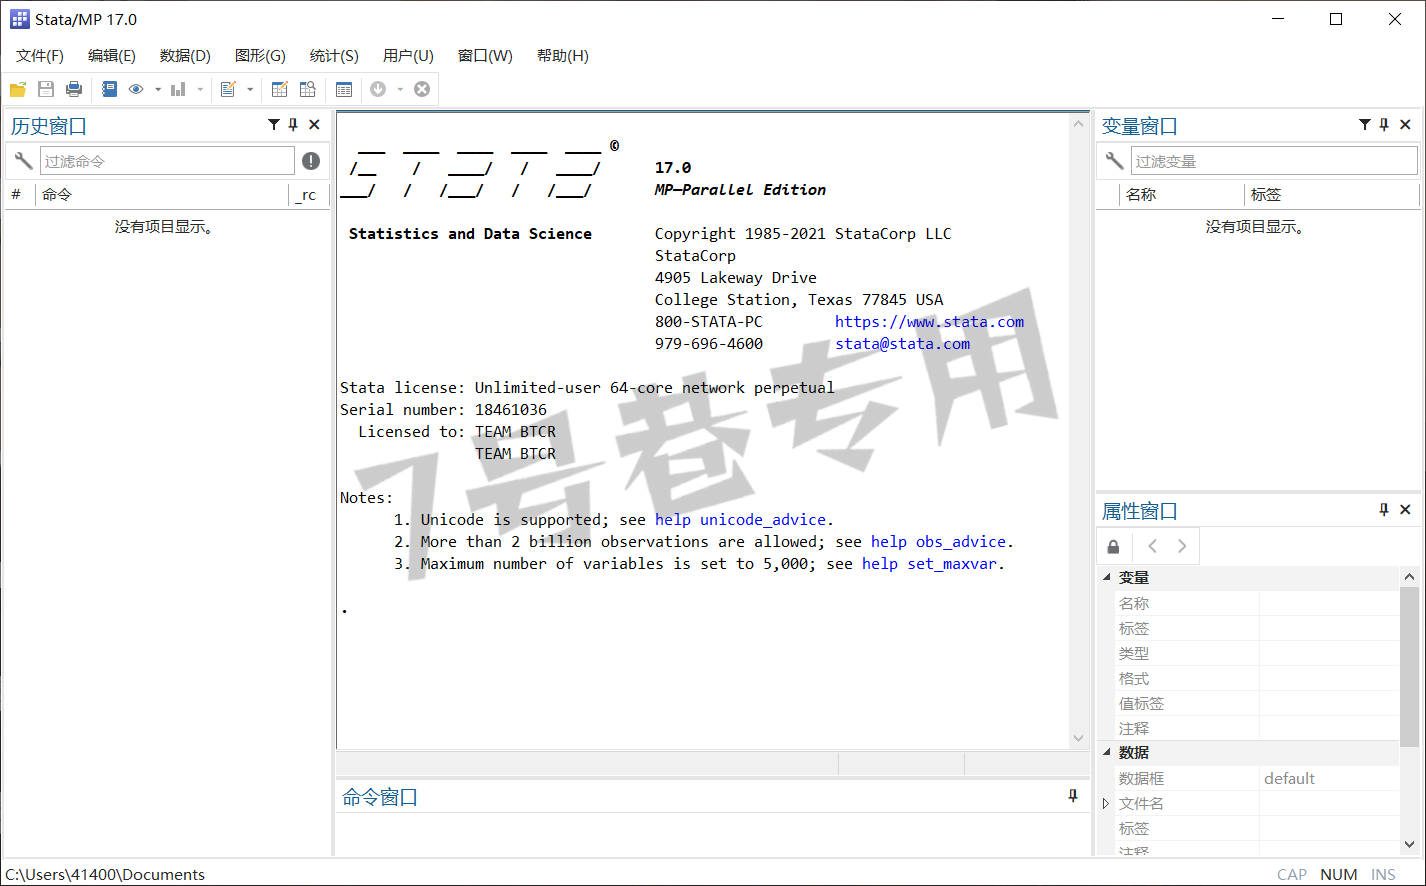Click the Open file toolbar icon
Viewport: 1426px width, 886px height.
point(18,89)
